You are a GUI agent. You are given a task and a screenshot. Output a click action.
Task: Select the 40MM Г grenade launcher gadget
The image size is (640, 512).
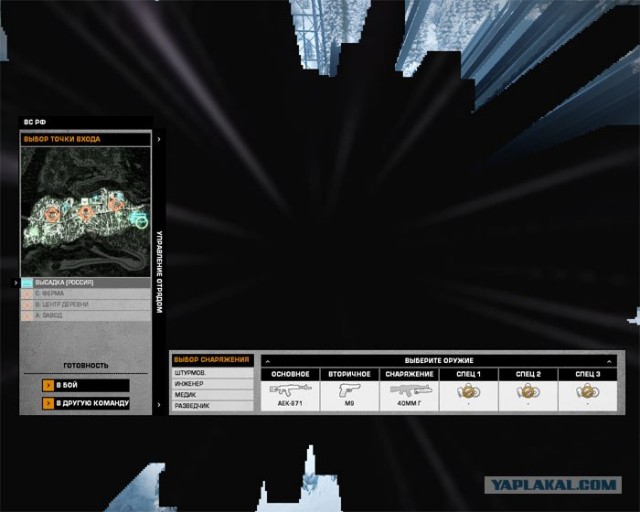click(x=410, y=390)
